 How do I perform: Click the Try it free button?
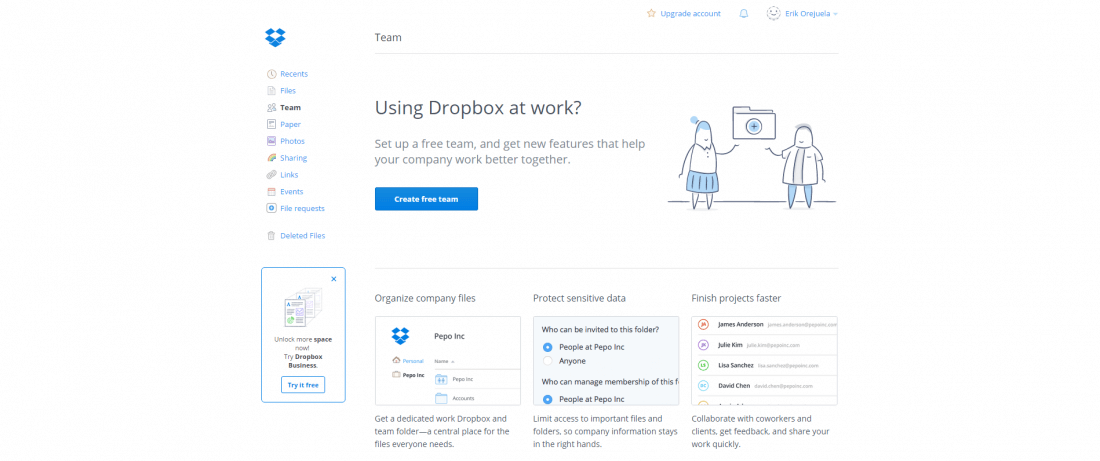[303, 385]
